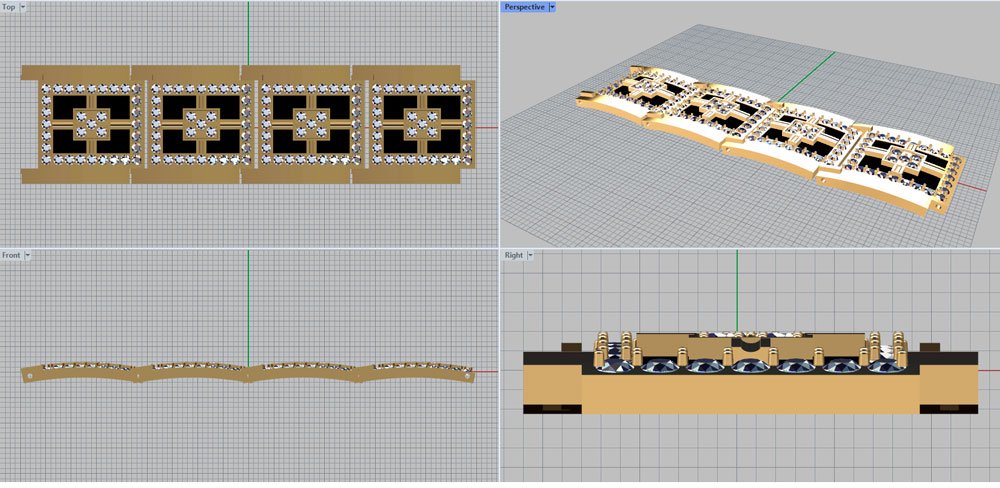Open the Perspective viewport menu arrow
The height and width of the screenshot is (488, 1000).
click(x=553, y=7)
